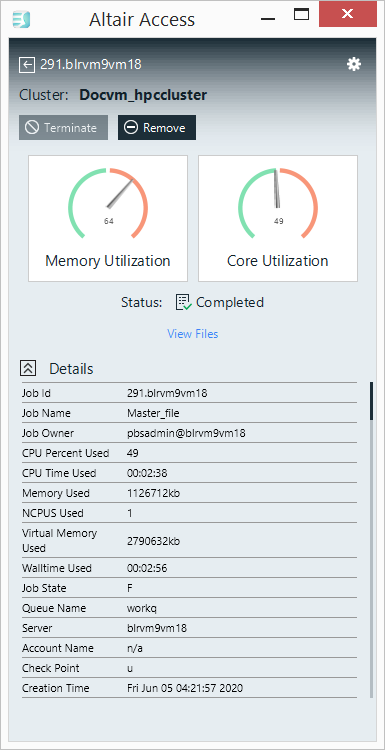Viewport: 385px width, 750px height.
Task: Click the Docvm_hpccluster cluster name
Action: pos(143,95)
